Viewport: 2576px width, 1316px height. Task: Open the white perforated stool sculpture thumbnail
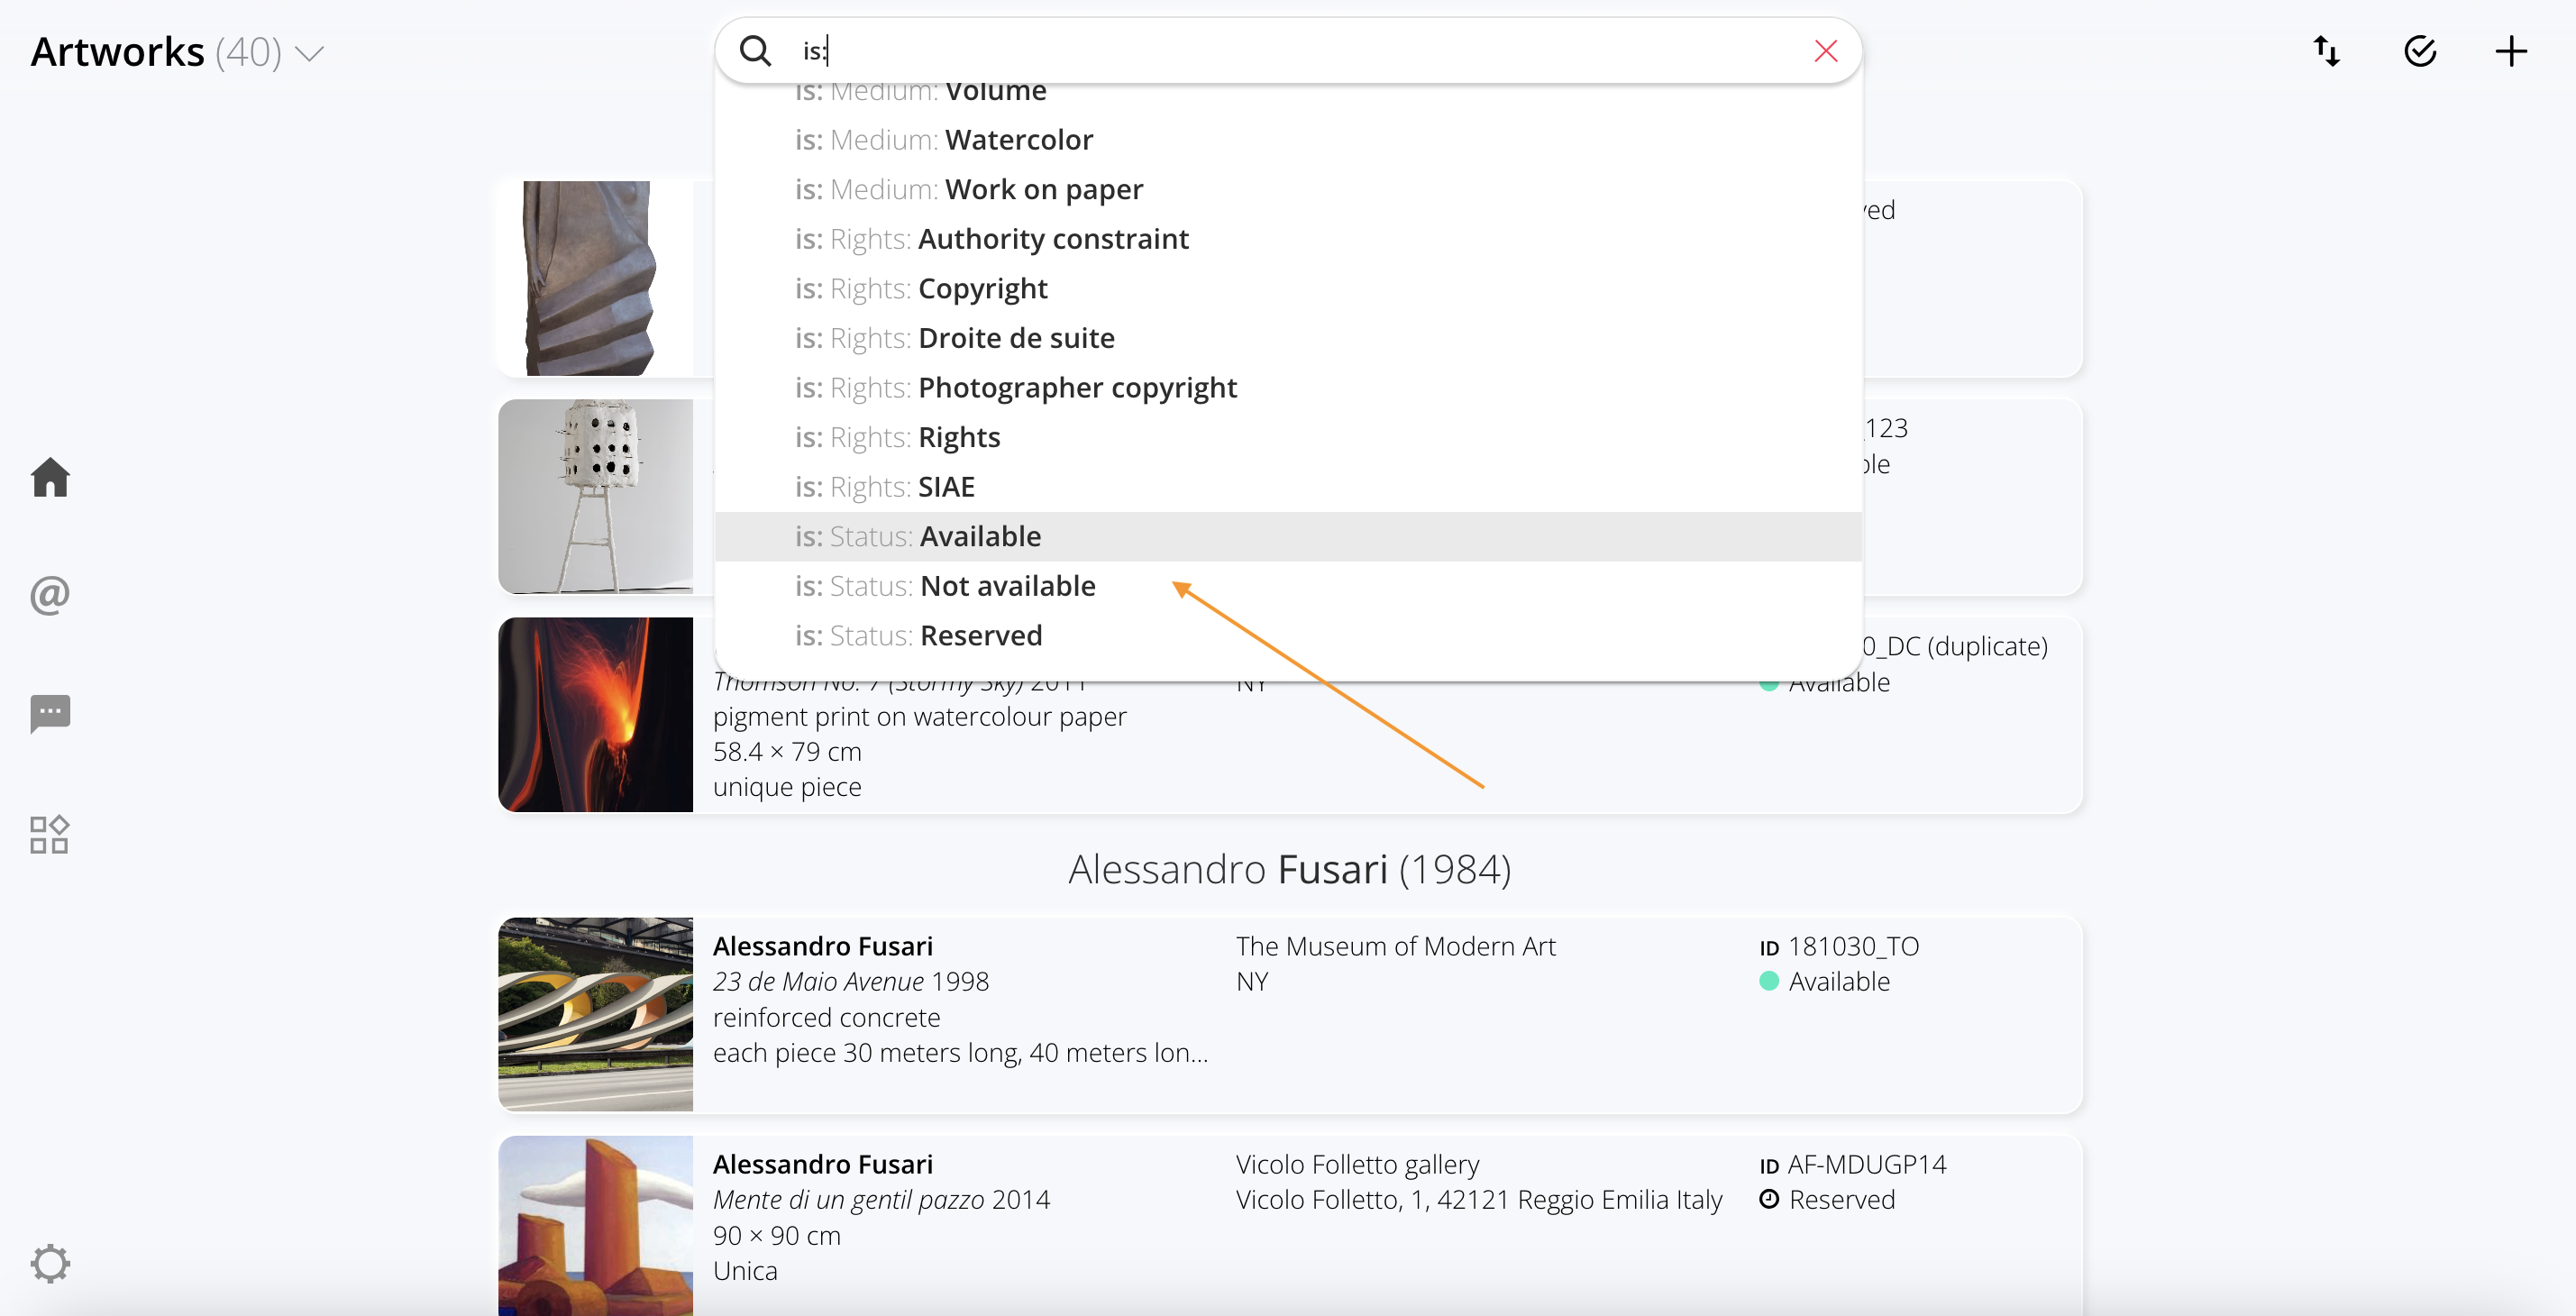tap(596, 497)
